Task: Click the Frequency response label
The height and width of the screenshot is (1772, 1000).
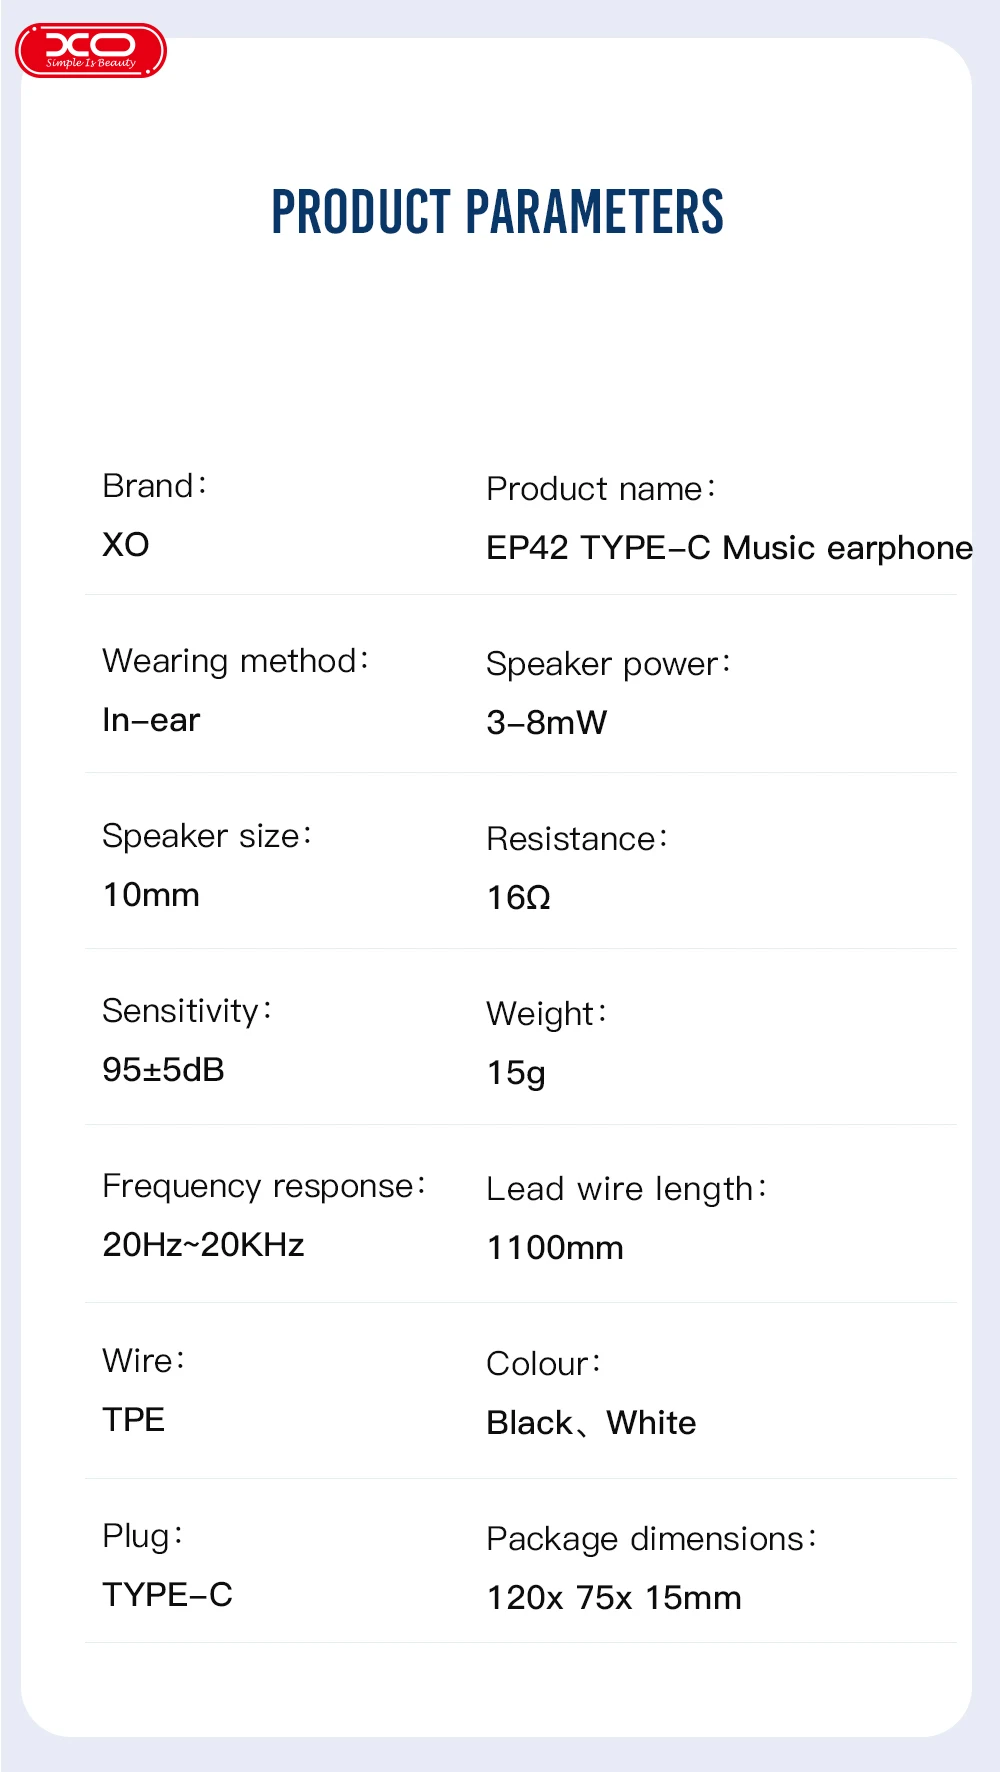Action: point(265,1187)
